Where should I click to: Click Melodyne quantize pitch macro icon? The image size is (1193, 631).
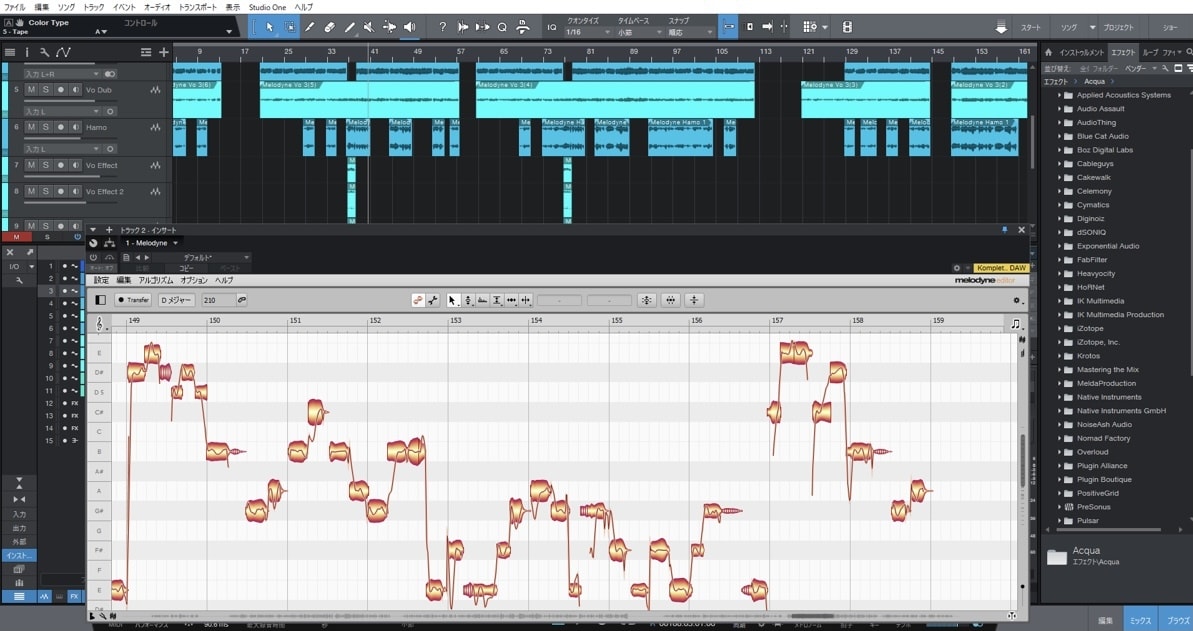click(647, 300)
